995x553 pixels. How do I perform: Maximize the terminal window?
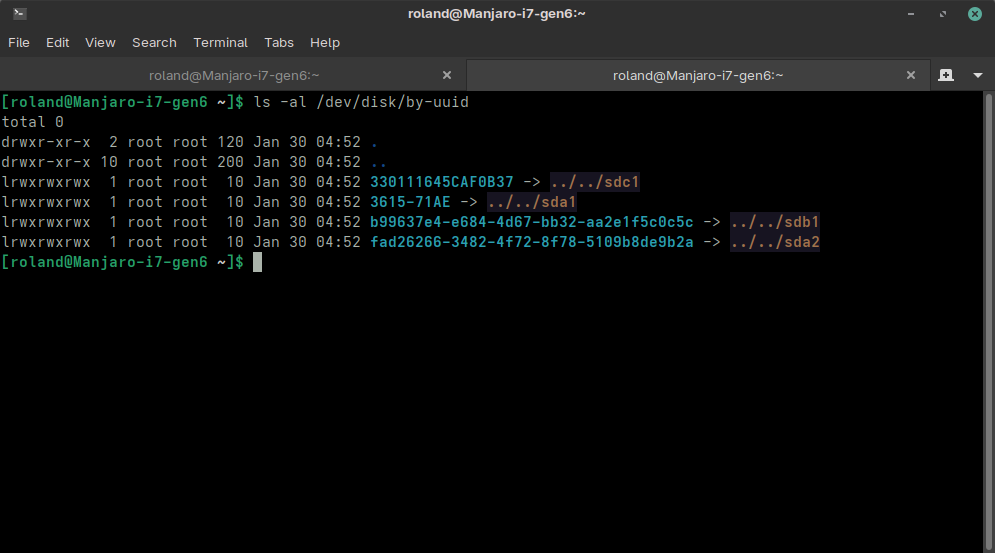point(942,14)
